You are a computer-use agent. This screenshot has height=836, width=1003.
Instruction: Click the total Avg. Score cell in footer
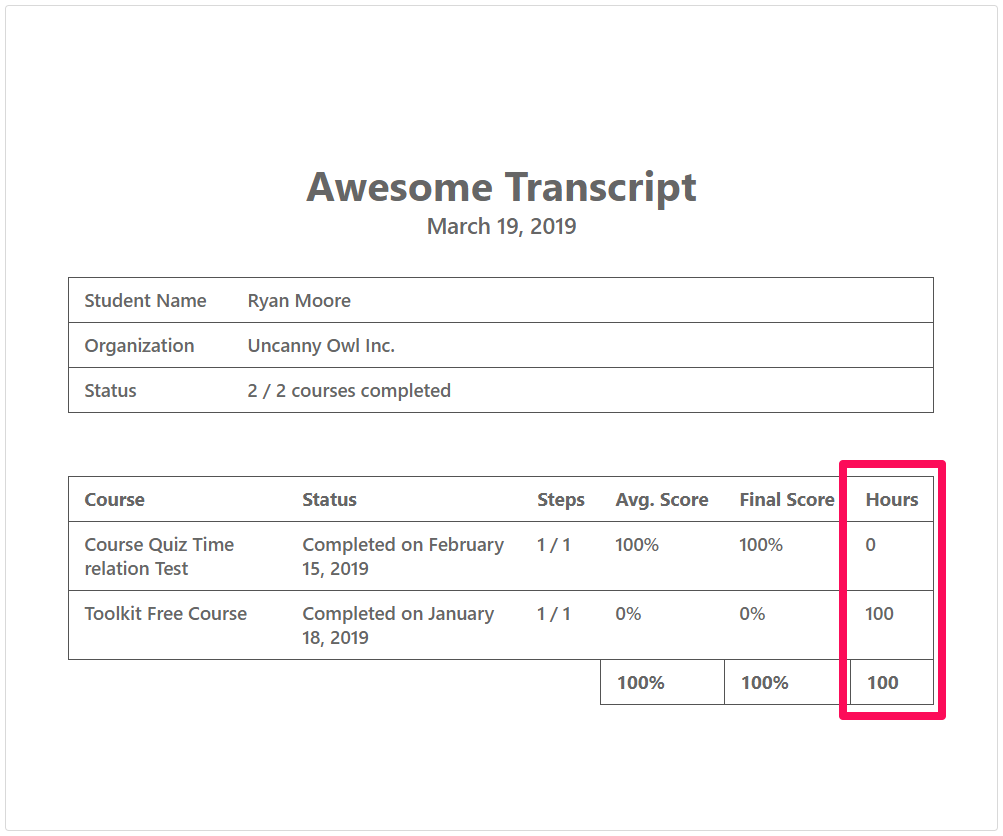(x=640, y=683)
